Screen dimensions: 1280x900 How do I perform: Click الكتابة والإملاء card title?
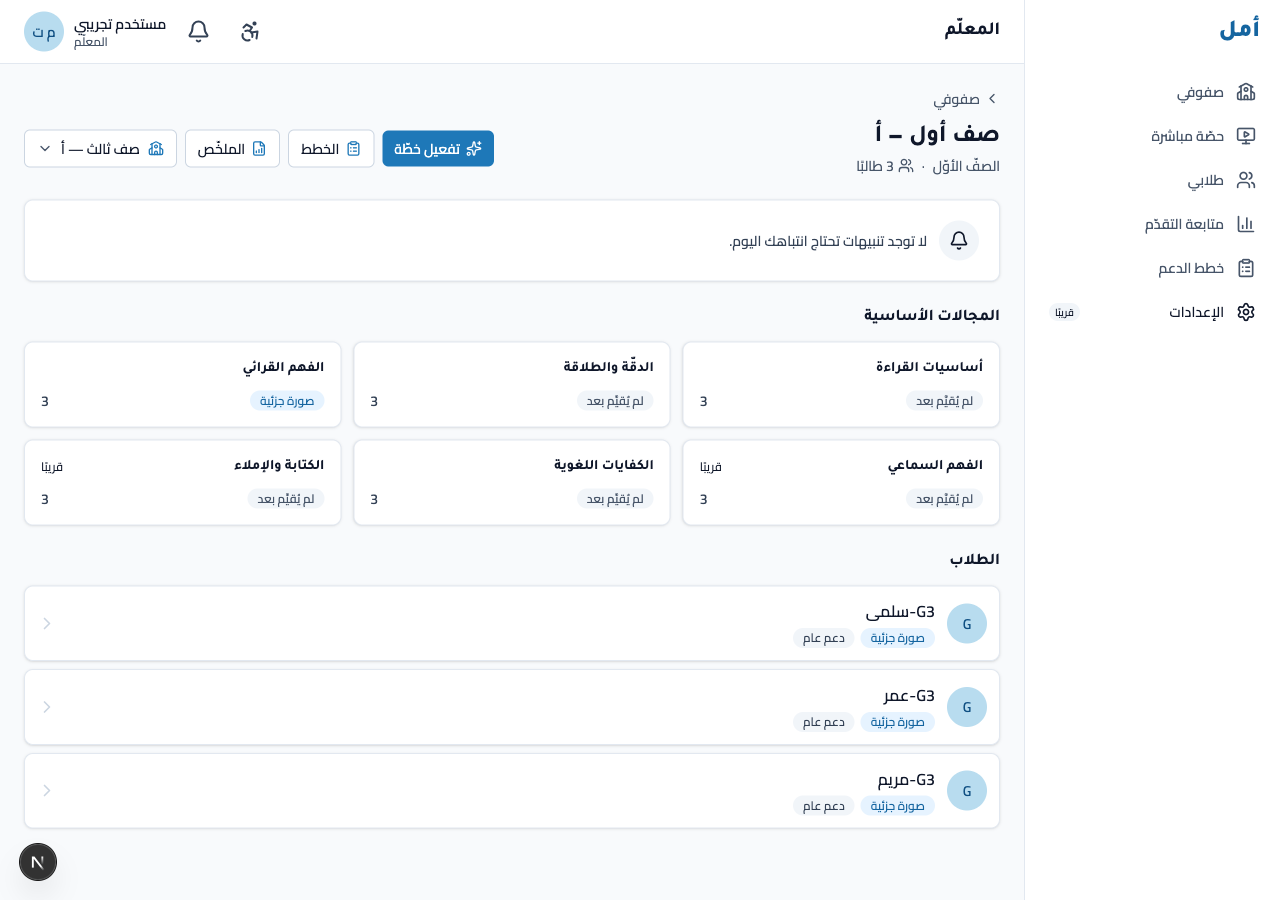pyautogui.click(x=279, y=465)
